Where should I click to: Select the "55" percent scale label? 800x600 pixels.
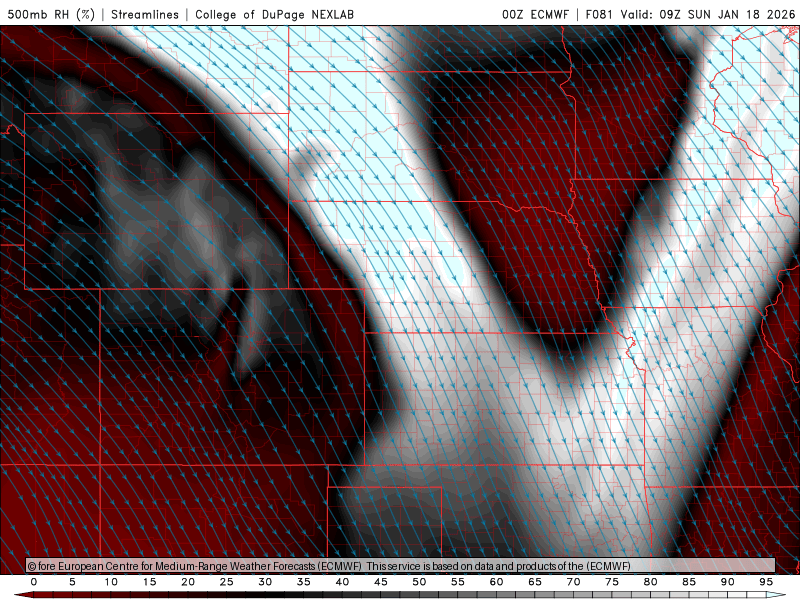(x=458, y=582)
